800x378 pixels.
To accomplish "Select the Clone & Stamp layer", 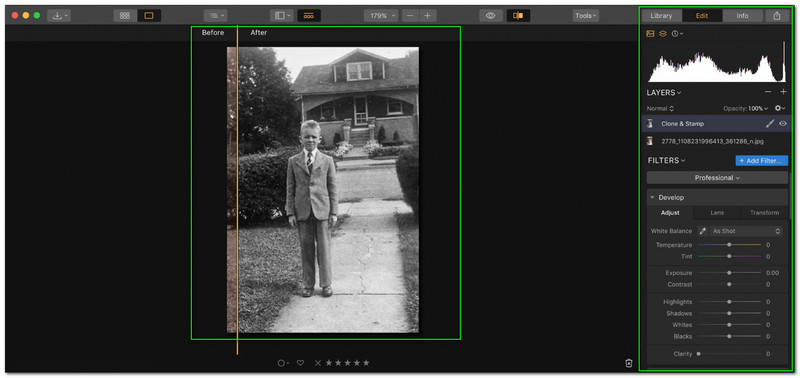I will tap(716, 123).
